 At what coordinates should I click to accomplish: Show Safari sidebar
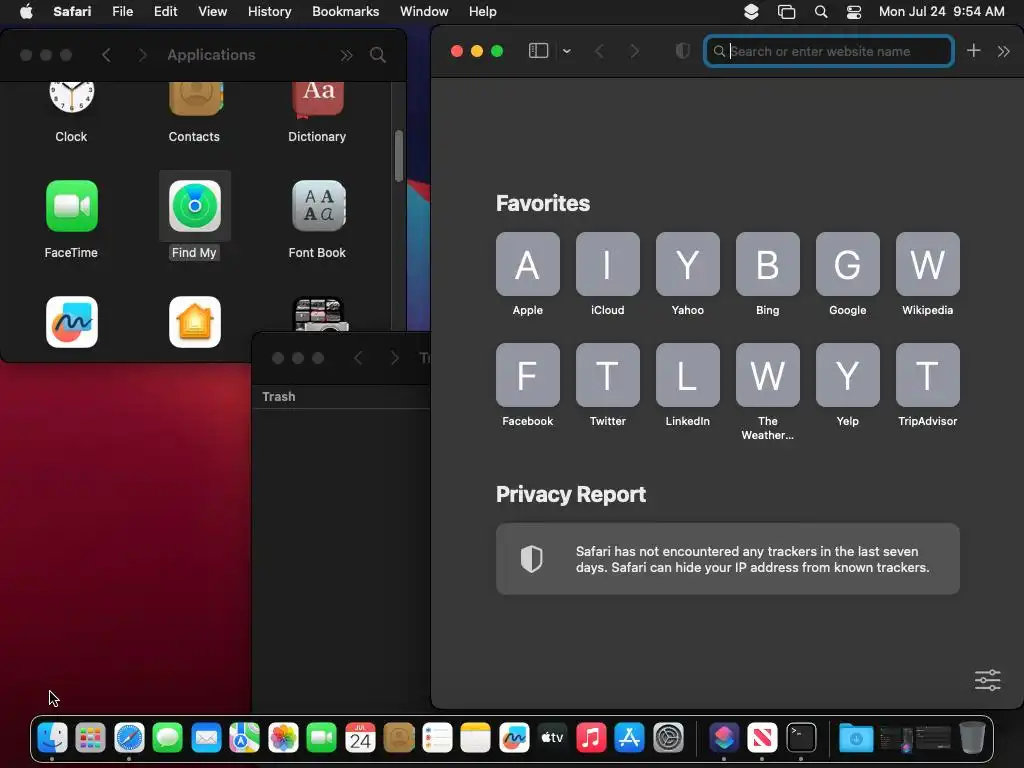pos(538,51)
